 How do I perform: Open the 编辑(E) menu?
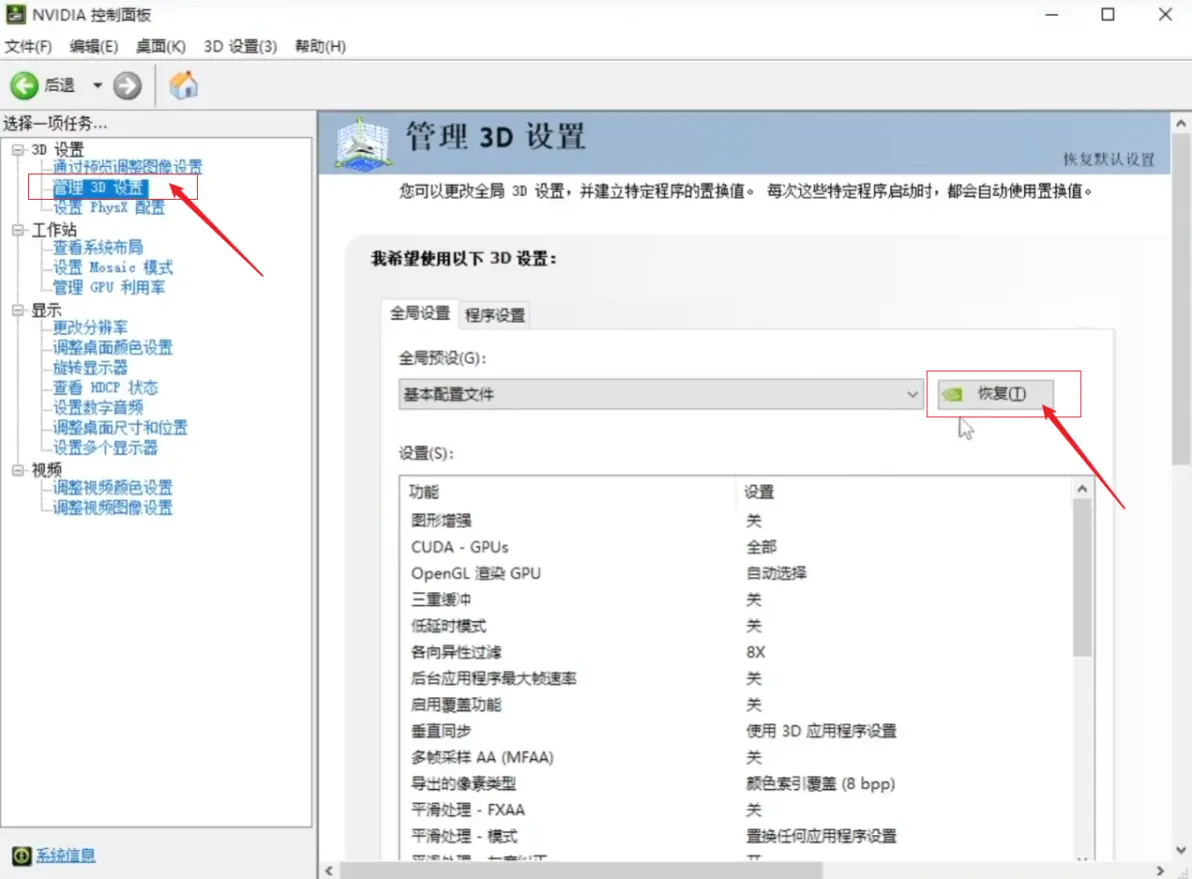tap(94, 46)
